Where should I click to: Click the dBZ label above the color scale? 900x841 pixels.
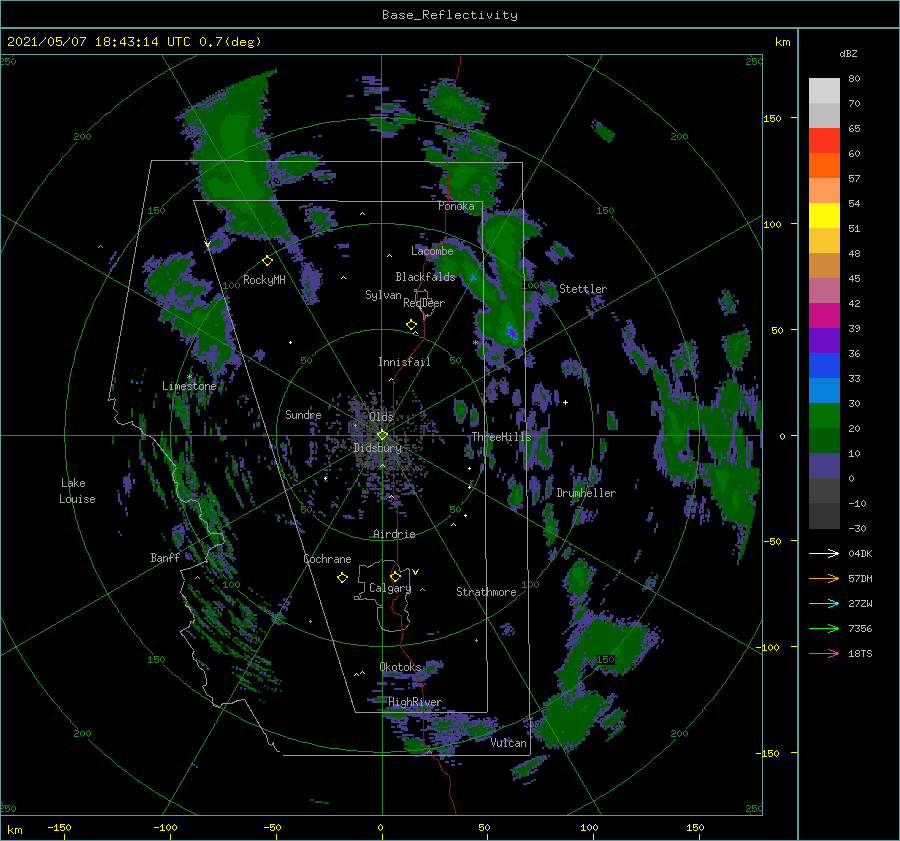pos(848,54)
